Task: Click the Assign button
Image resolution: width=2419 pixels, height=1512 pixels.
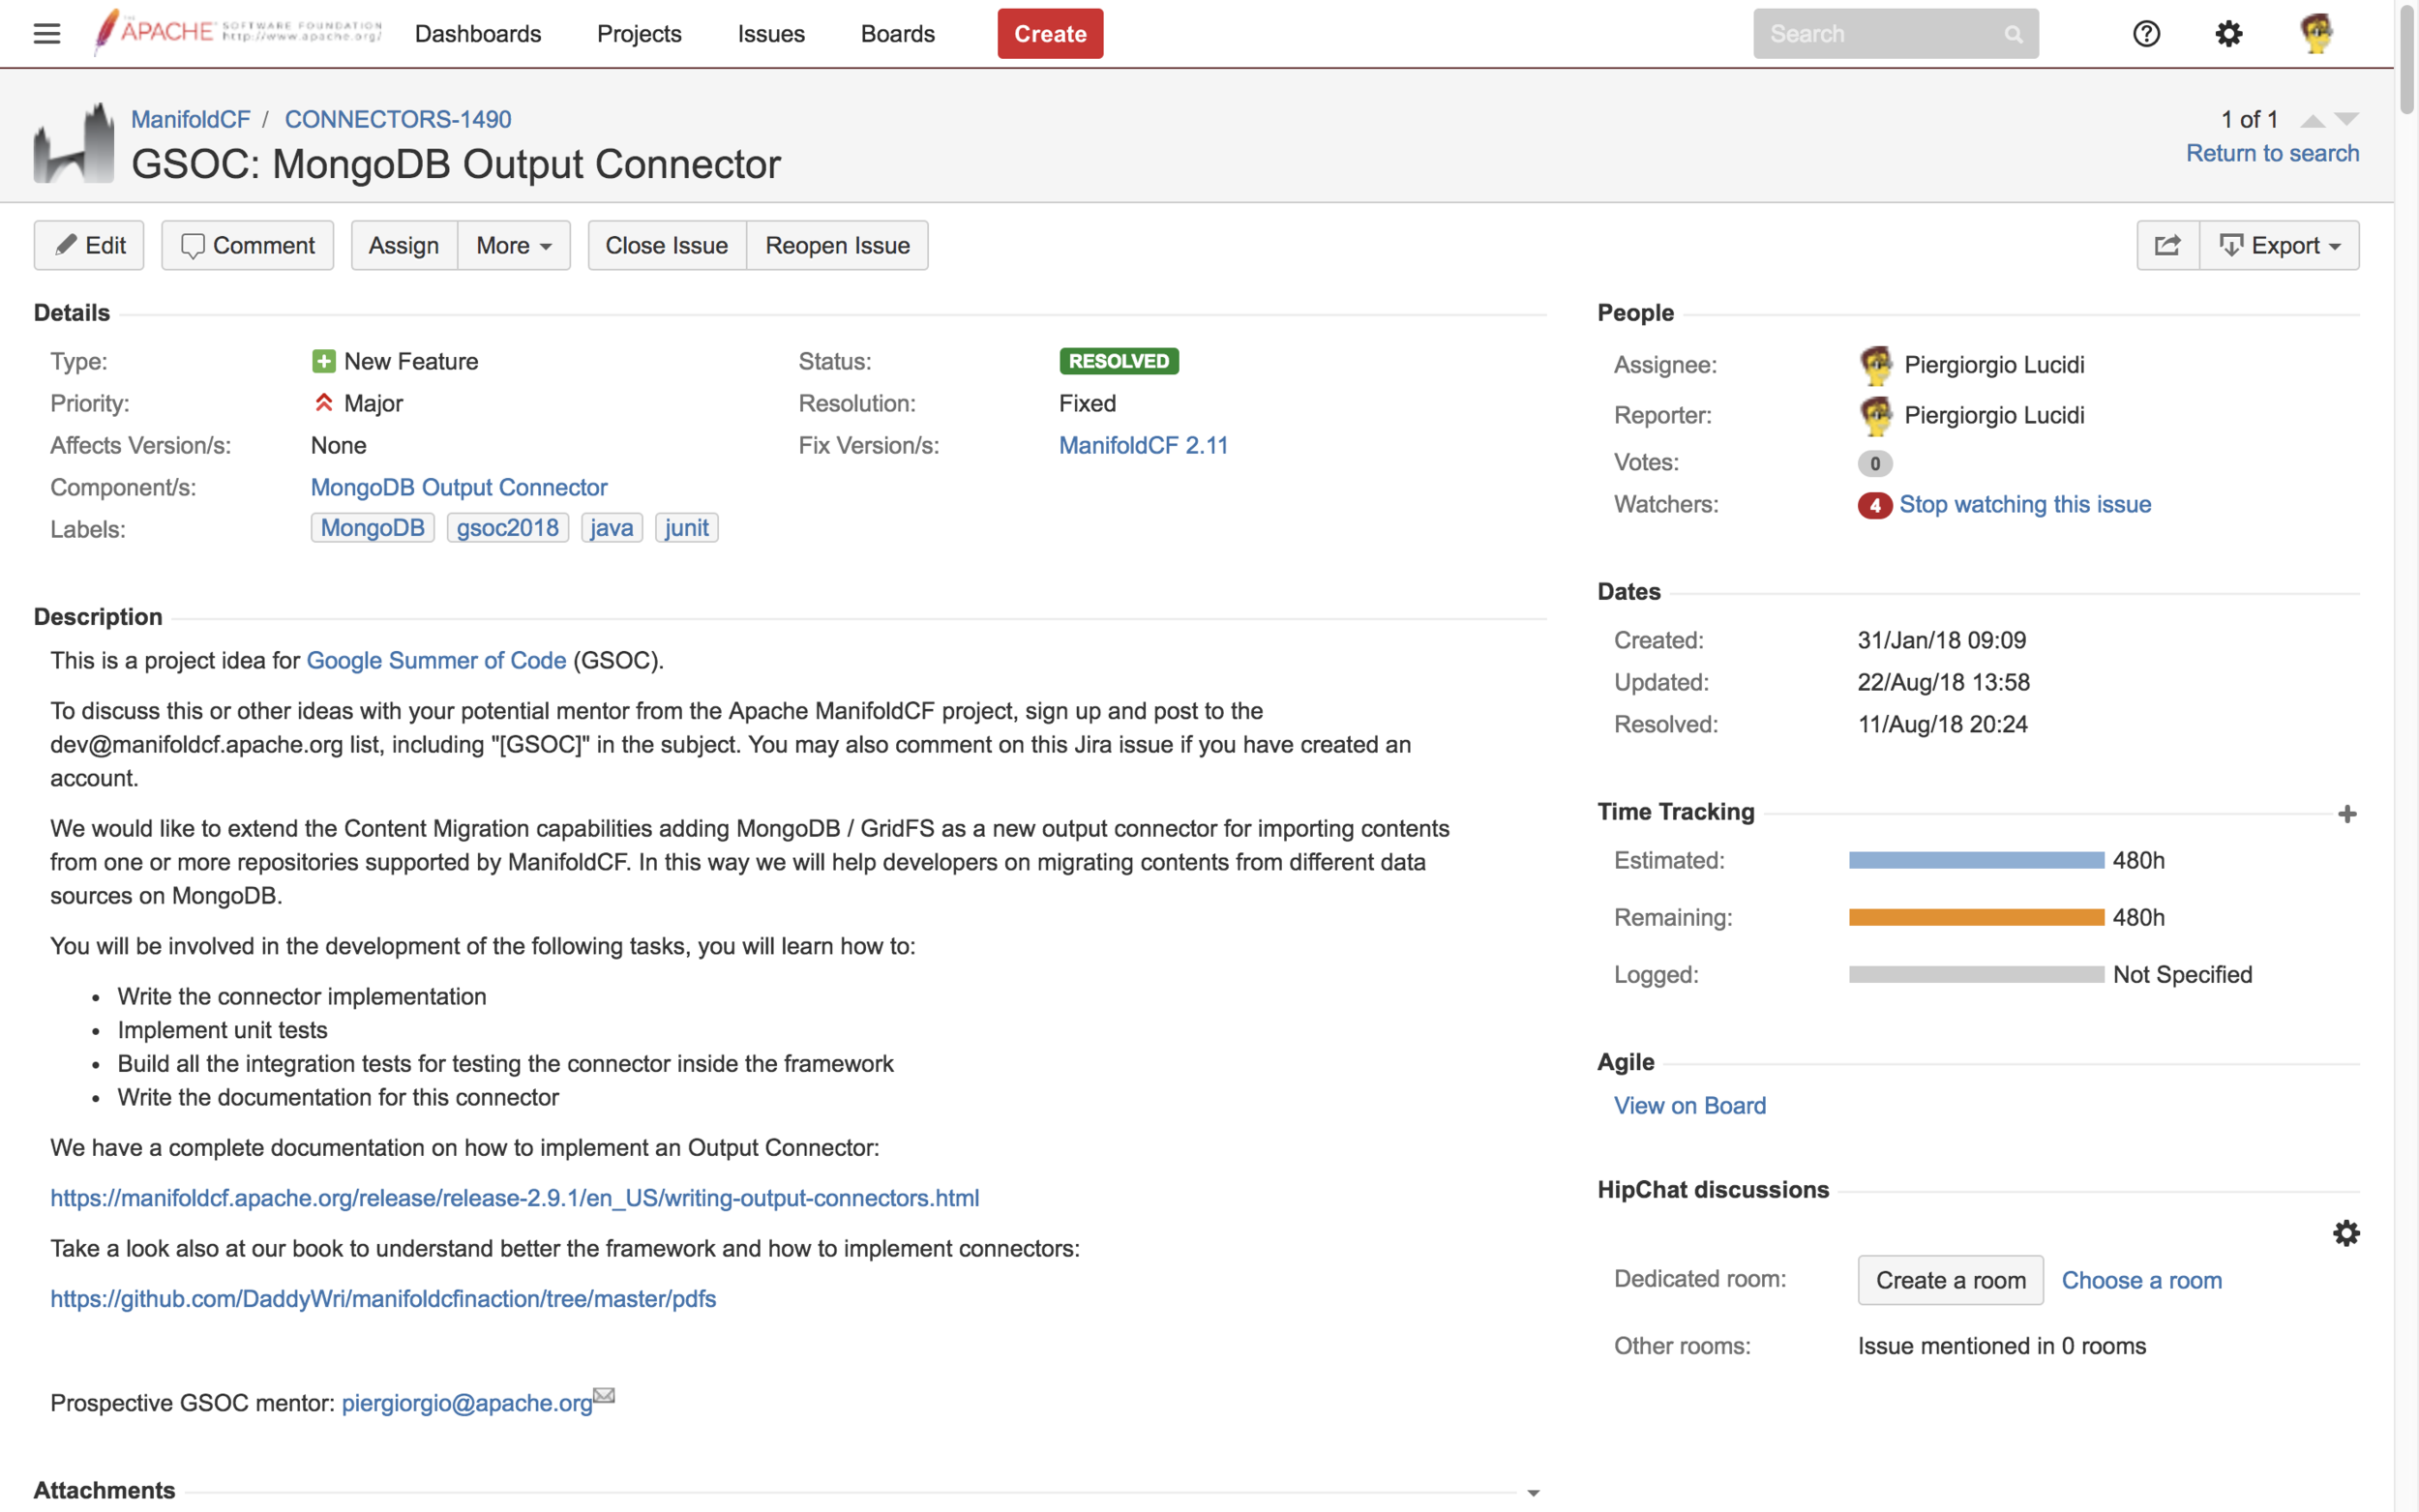Action: pos(404,245)
